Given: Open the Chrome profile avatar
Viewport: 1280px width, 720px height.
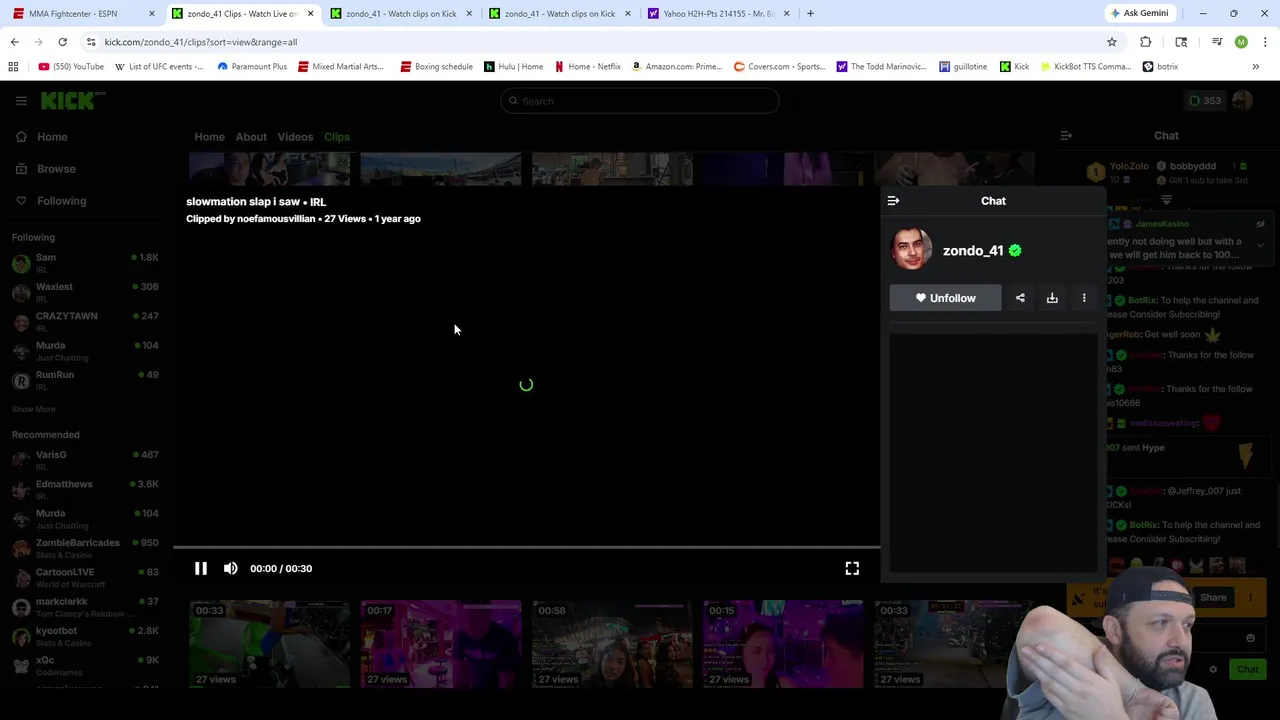Looking at the screenshot, I should (x=1241, y=42).
